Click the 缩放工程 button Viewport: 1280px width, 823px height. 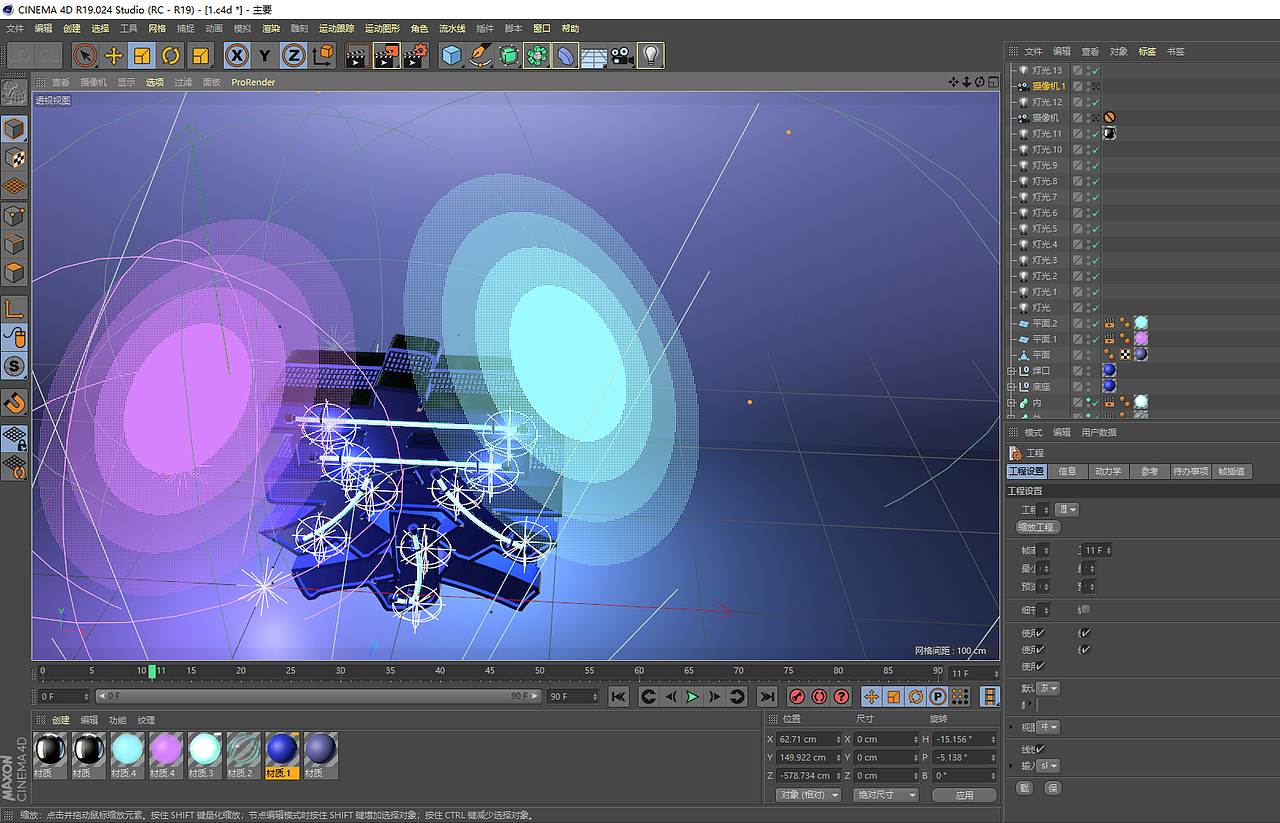pos(1038,527)
